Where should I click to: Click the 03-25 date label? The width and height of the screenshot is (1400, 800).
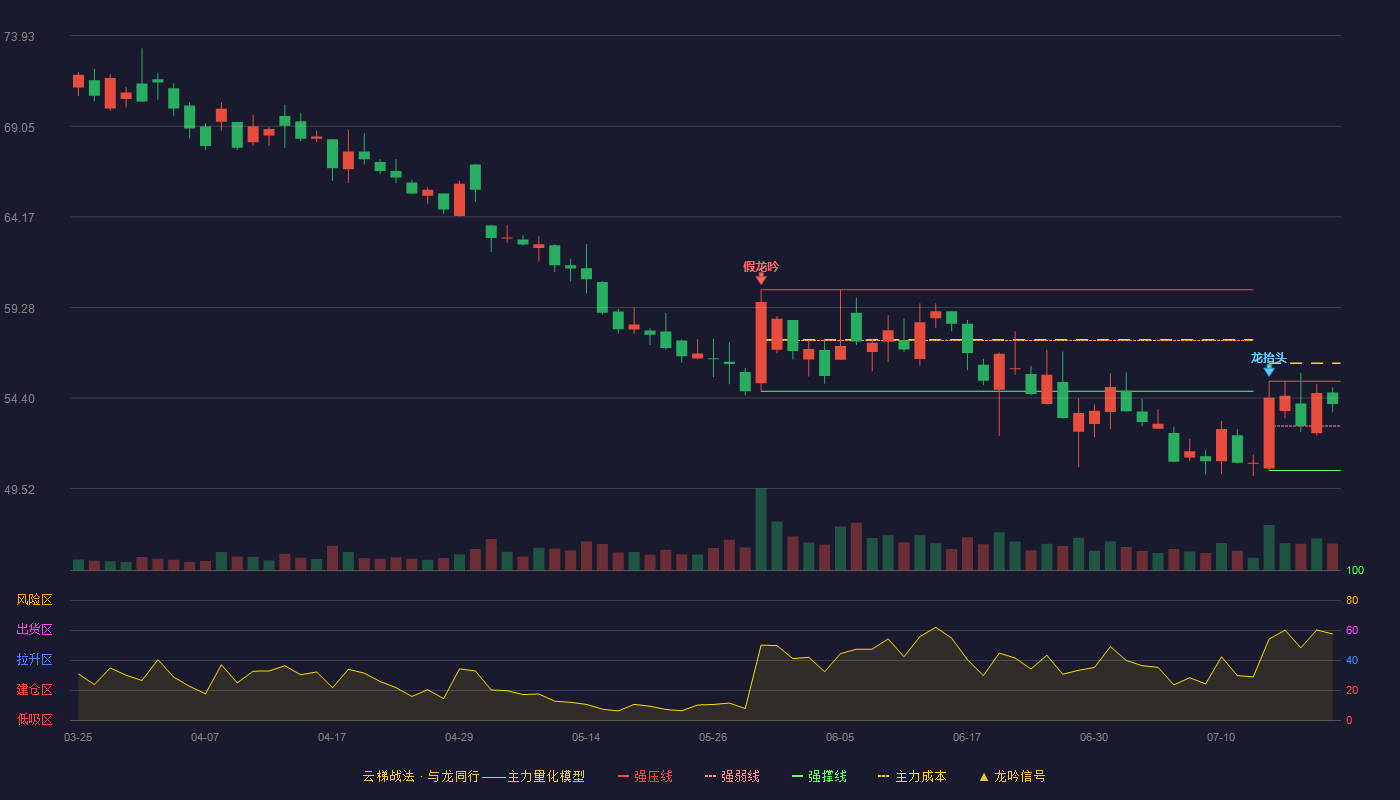pos(78,737)
